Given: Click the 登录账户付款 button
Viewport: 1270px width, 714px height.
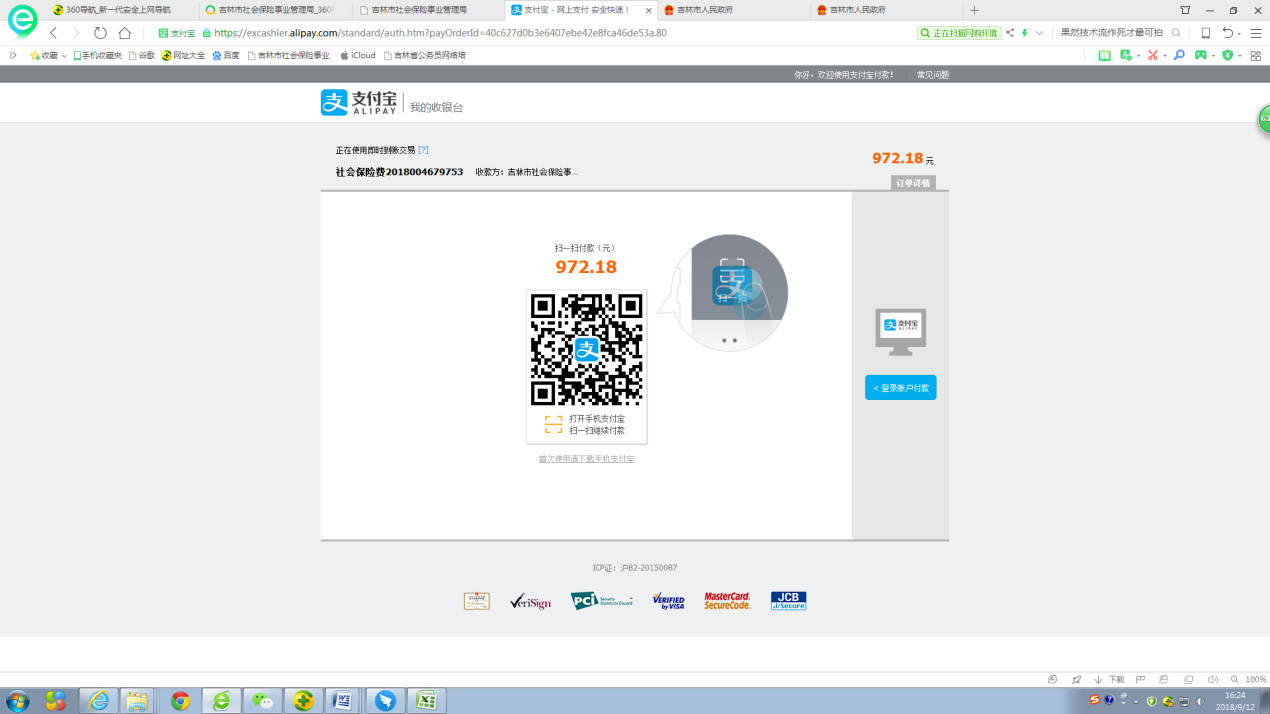Looking at the screenshot, I should click(901, 388).
